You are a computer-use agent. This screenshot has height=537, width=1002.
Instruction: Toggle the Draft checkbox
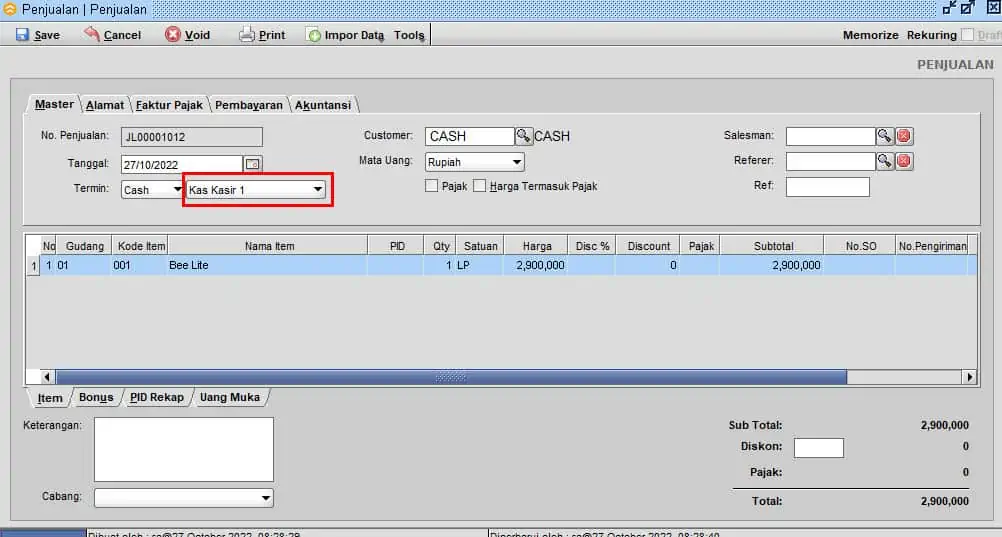[967, 35]
